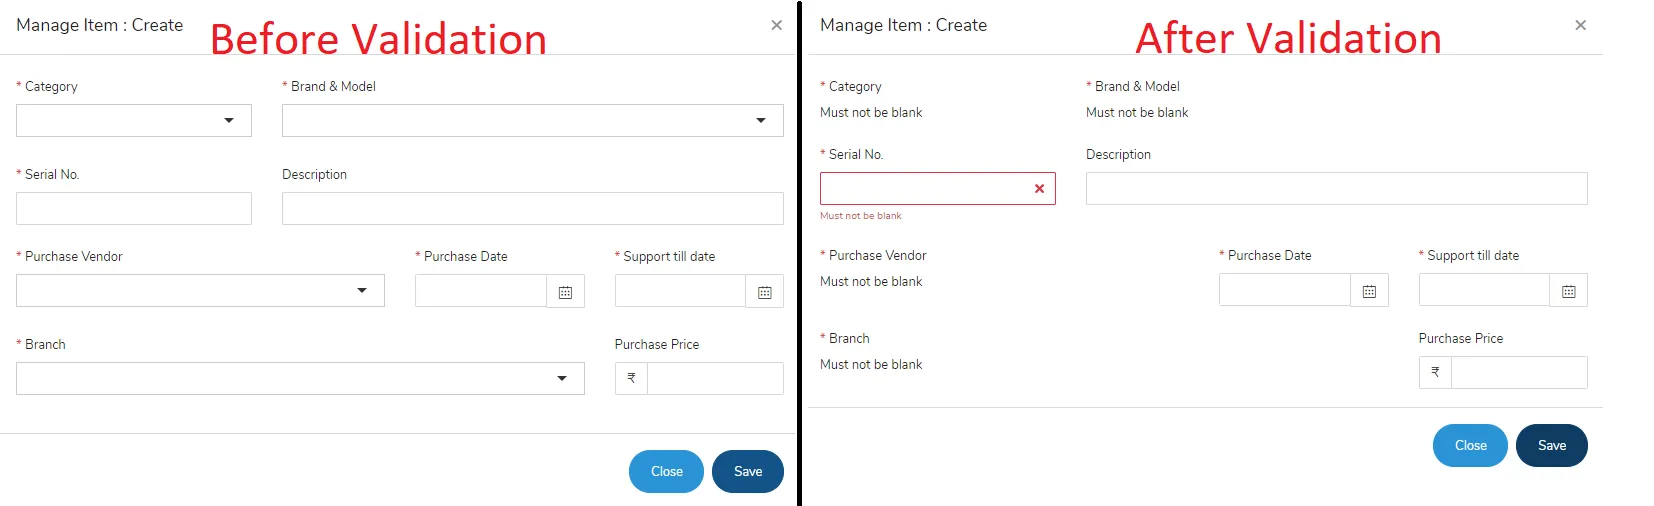Open the Branch dropdown
1654x506 pixels.
562,379
